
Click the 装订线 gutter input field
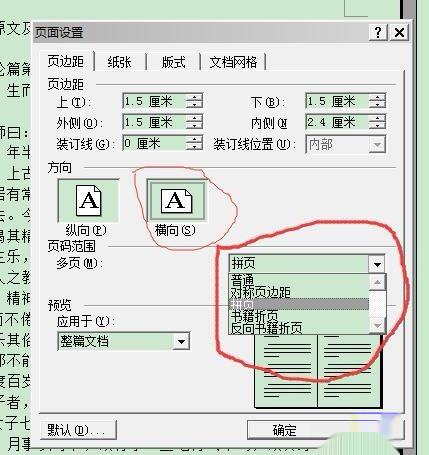(154, 143)
